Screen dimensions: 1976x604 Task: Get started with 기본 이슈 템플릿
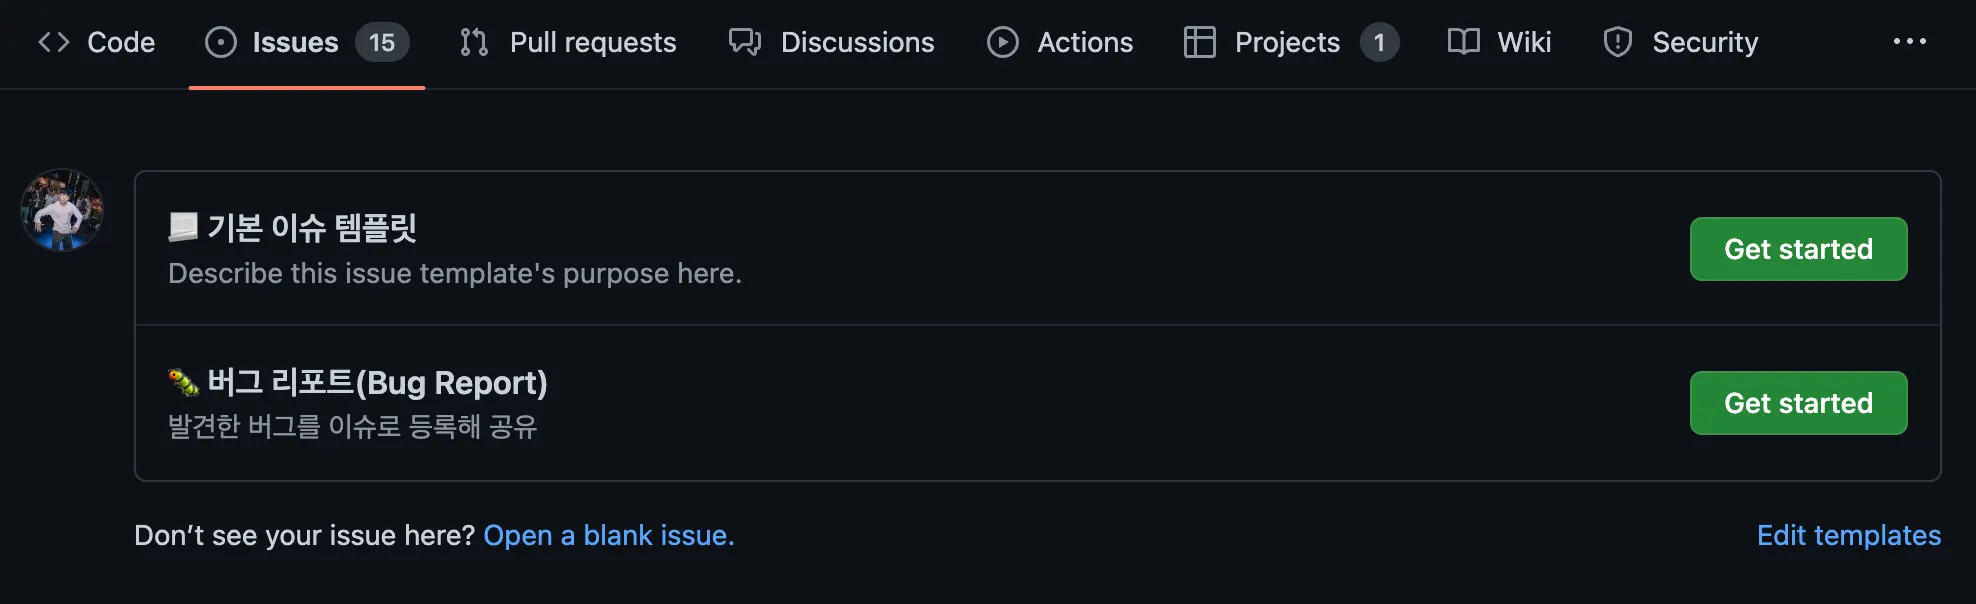point(1798,249)
